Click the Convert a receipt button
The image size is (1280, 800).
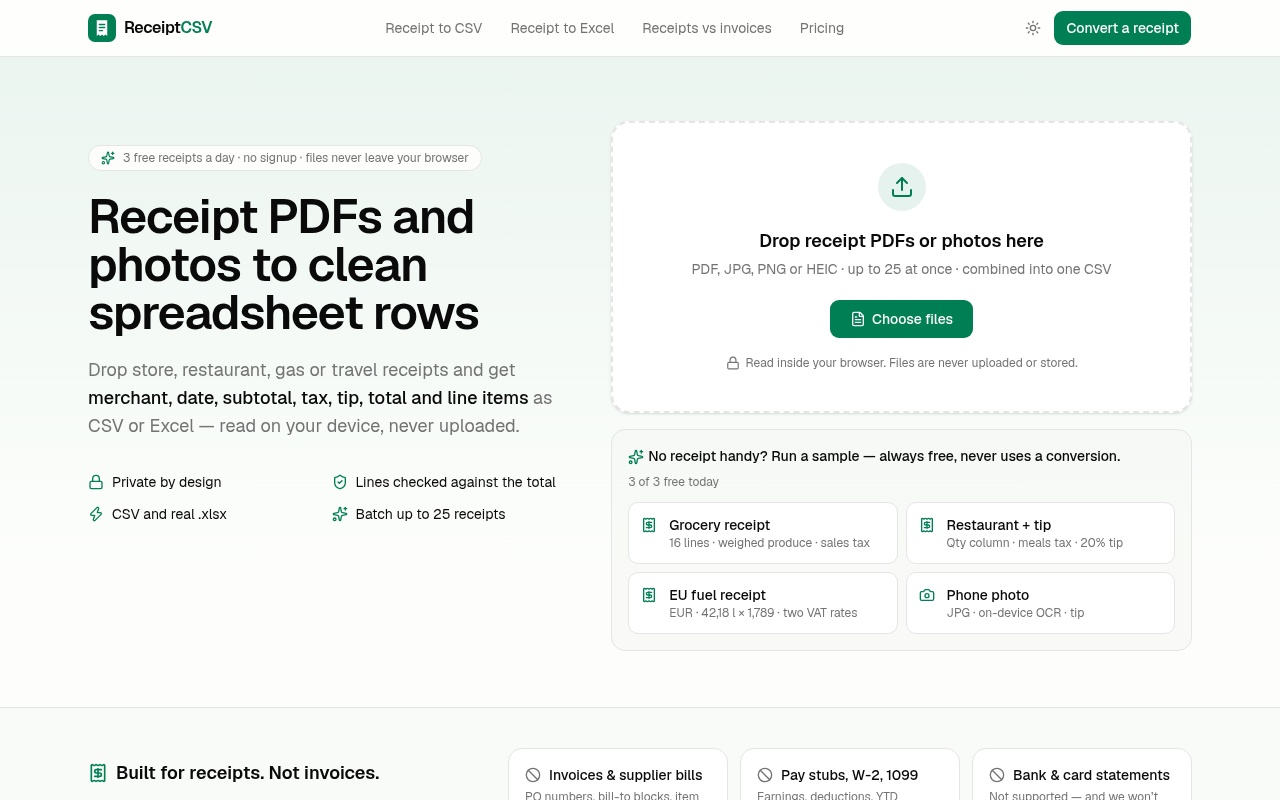click(x=1122, y=28)
